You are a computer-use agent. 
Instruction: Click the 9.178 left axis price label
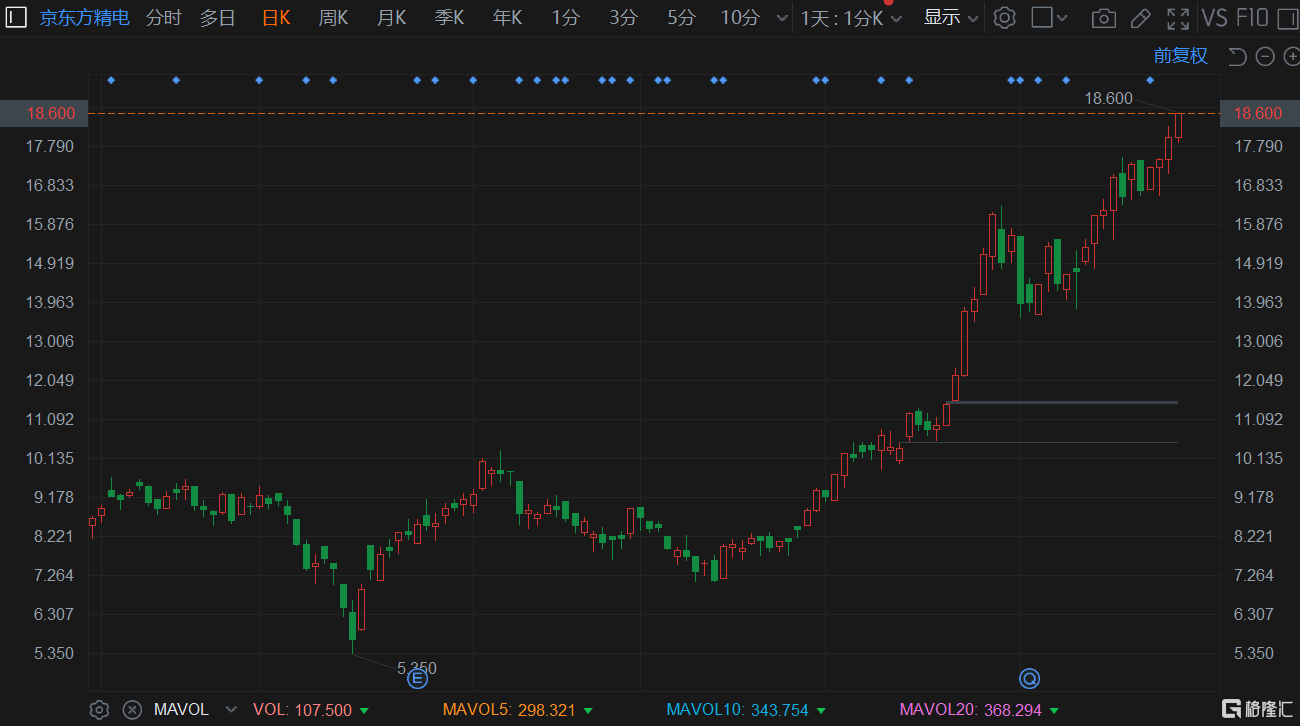coord(54,497)
